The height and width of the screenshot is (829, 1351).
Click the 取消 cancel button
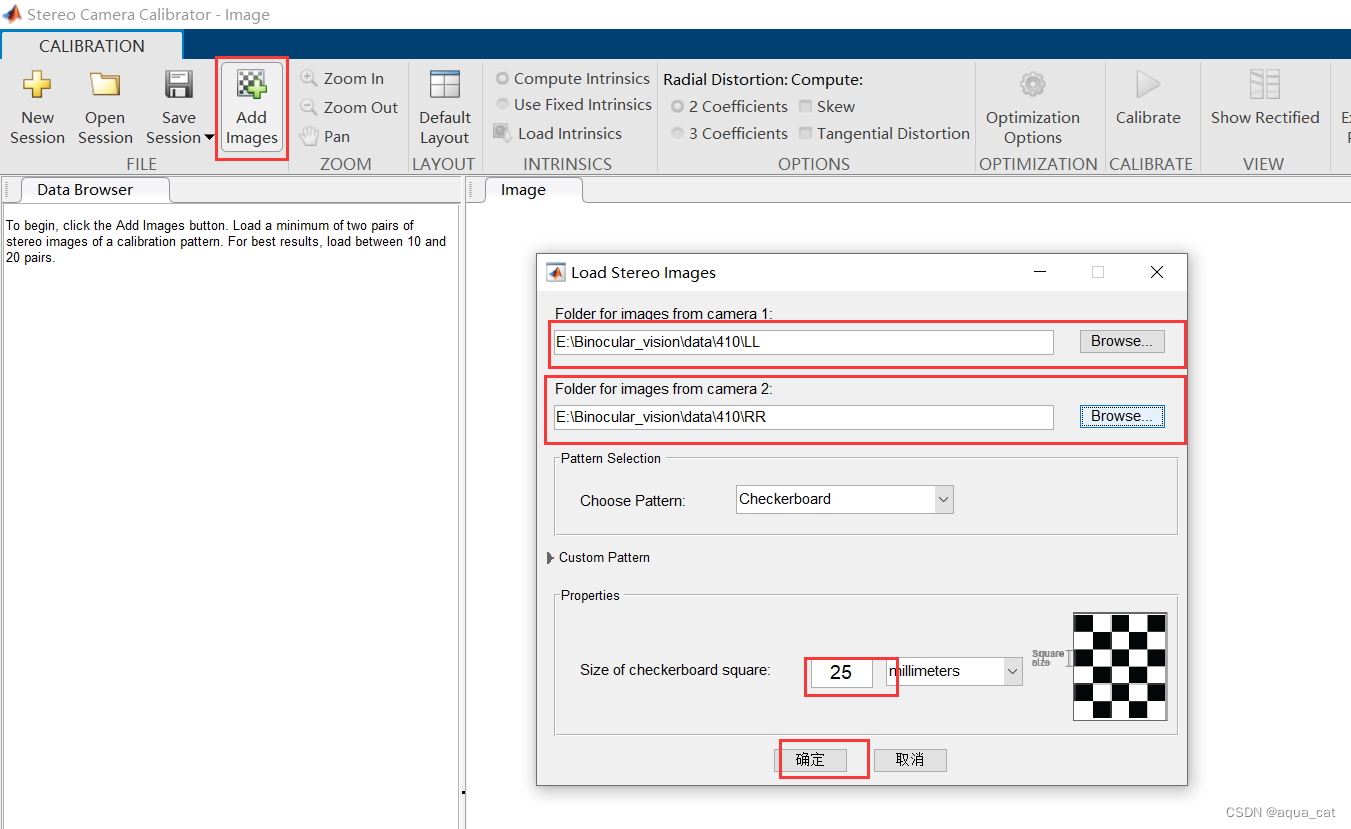coord(910,760)
